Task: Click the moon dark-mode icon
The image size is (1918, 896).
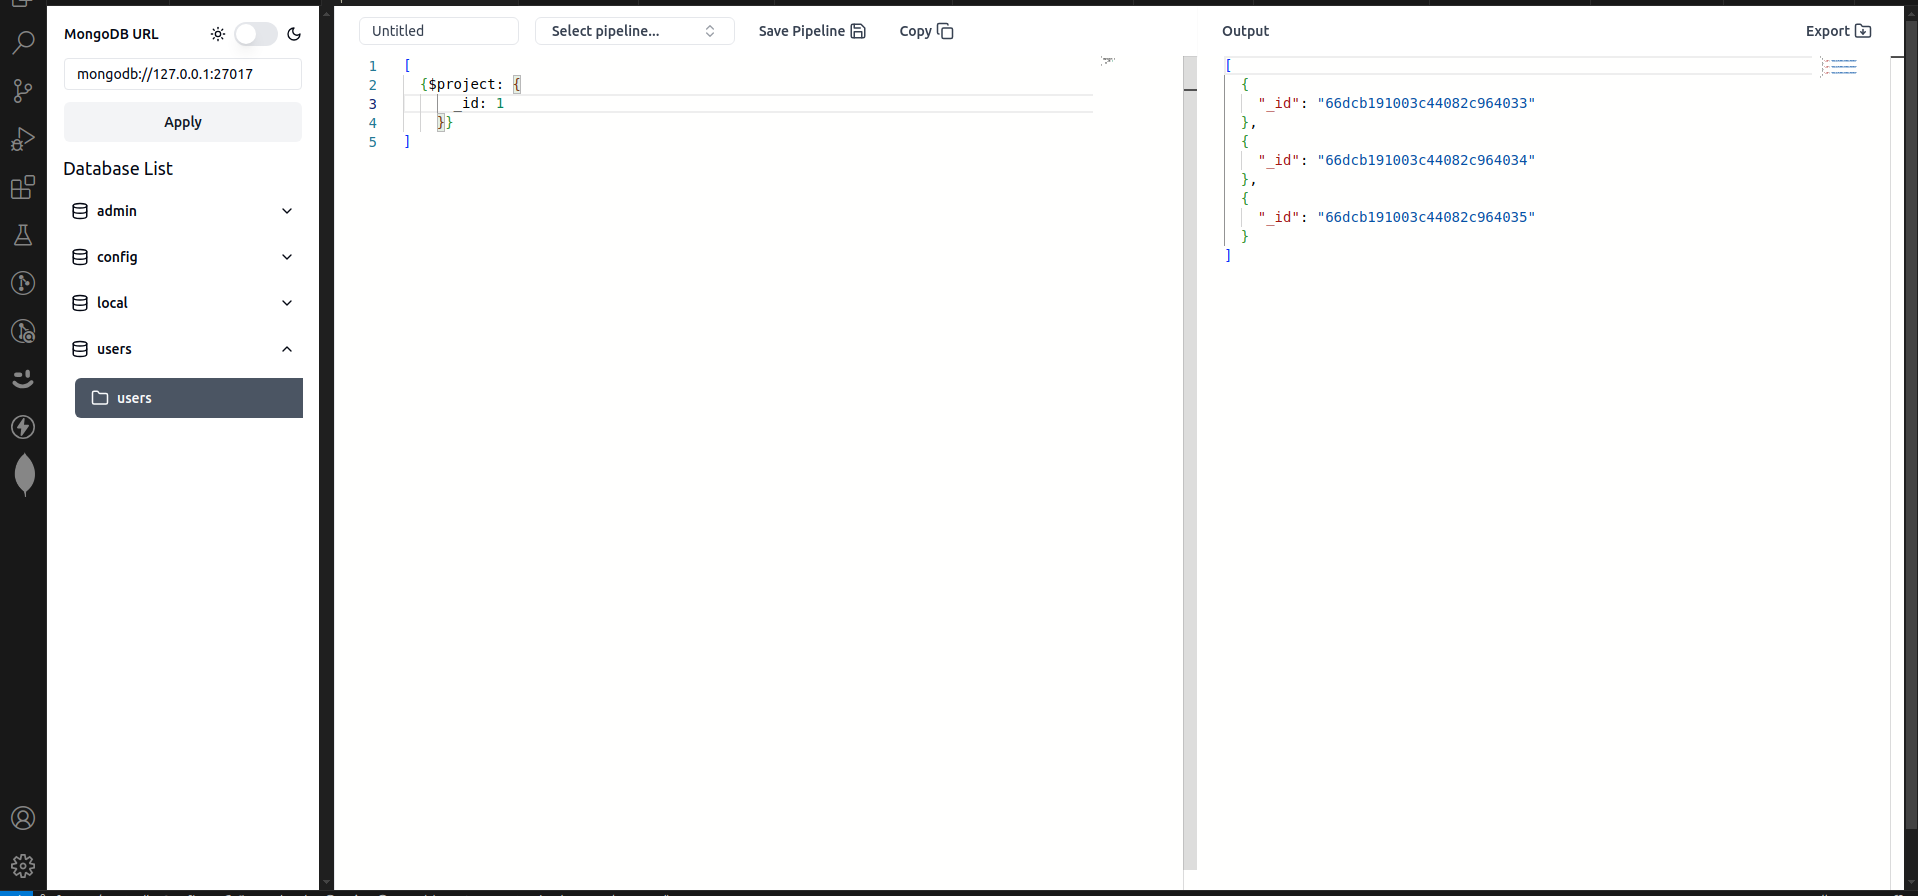Action: pos(294,34)
